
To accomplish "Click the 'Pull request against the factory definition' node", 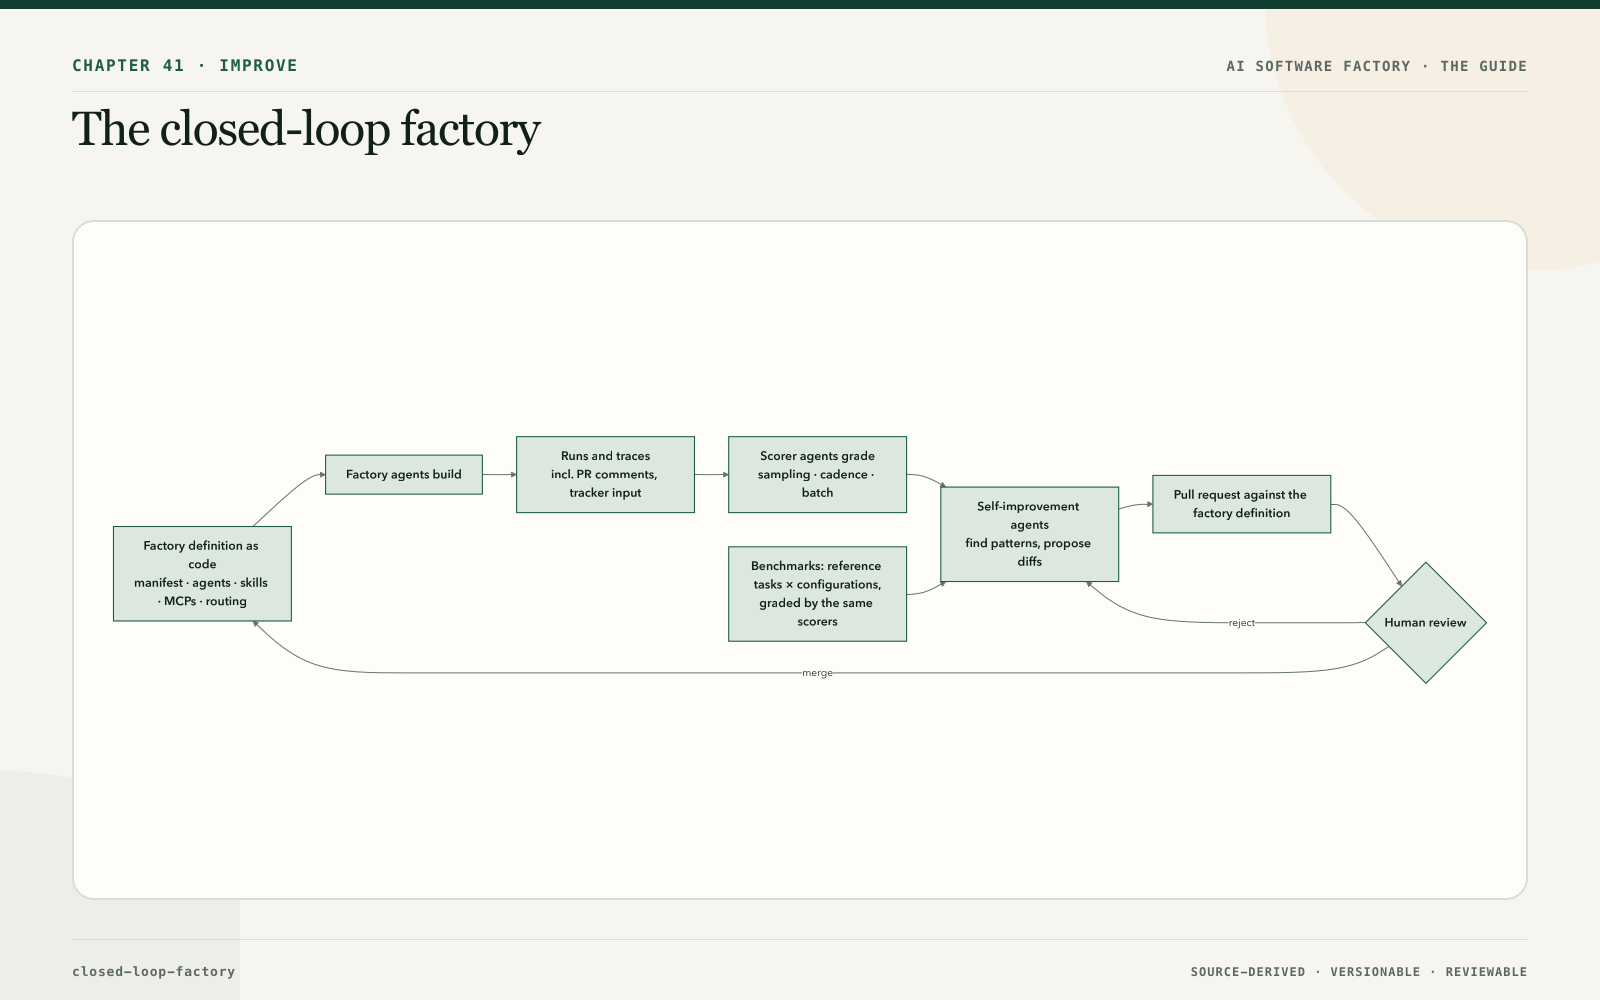I will tap(1241, 504).
